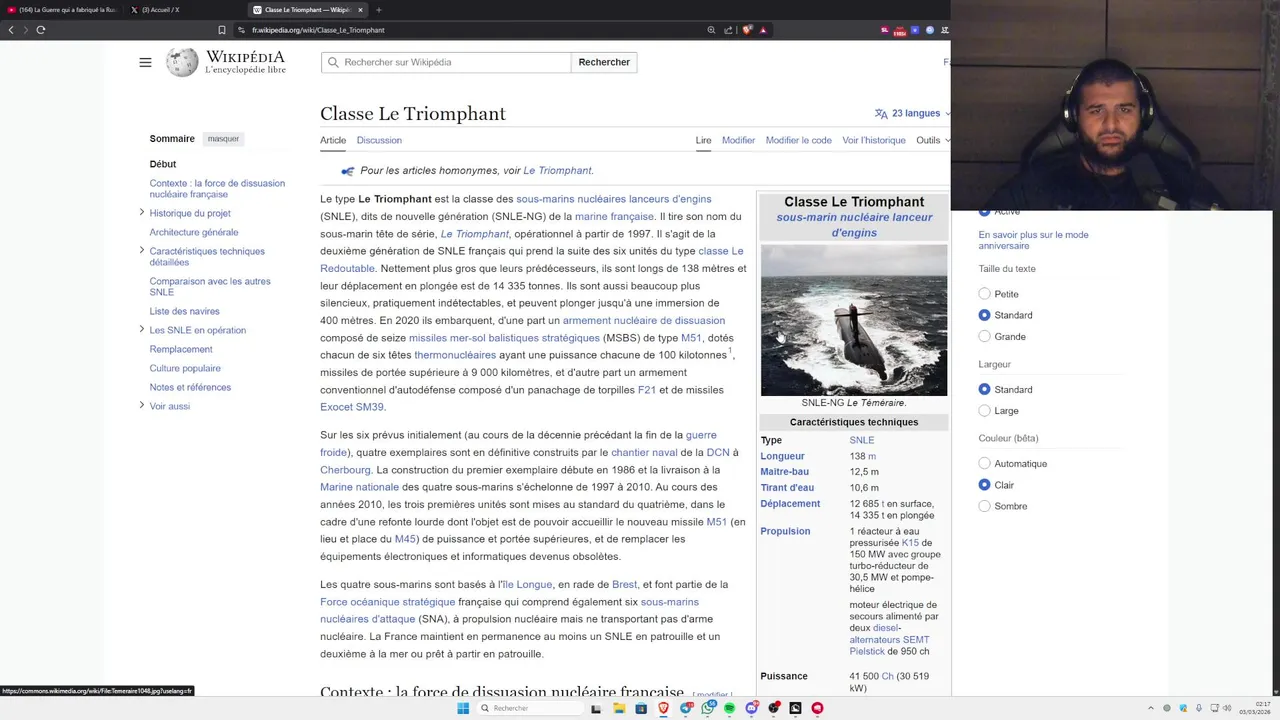The width and height of the screenshot is (1280, 720).
Task: Select Standard width option
Action: (984, 389)
